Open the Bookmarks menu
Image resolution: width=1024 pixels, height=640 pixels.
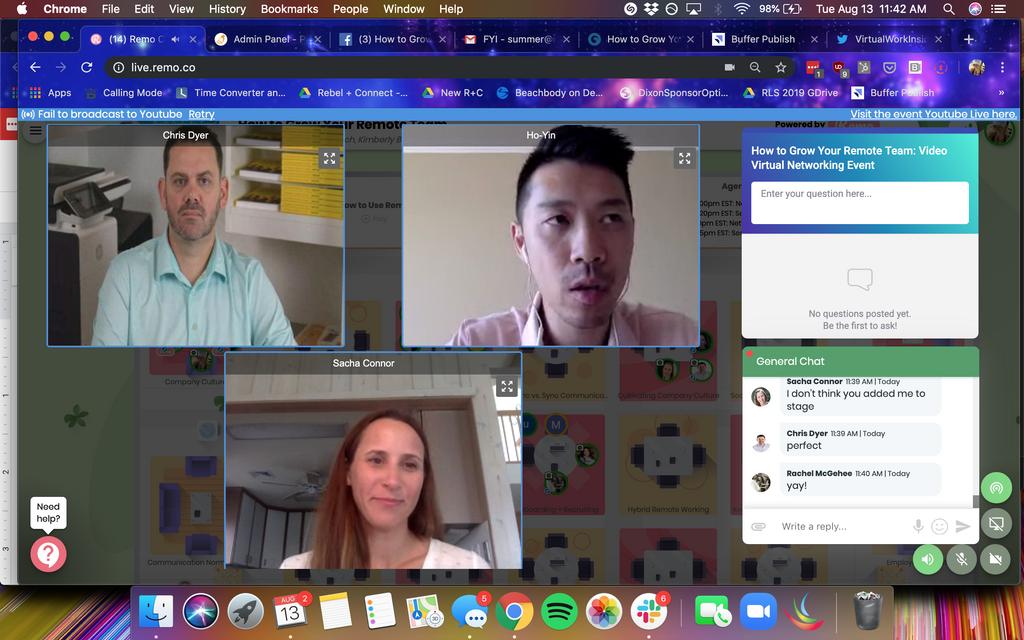(x=289, y=9)
